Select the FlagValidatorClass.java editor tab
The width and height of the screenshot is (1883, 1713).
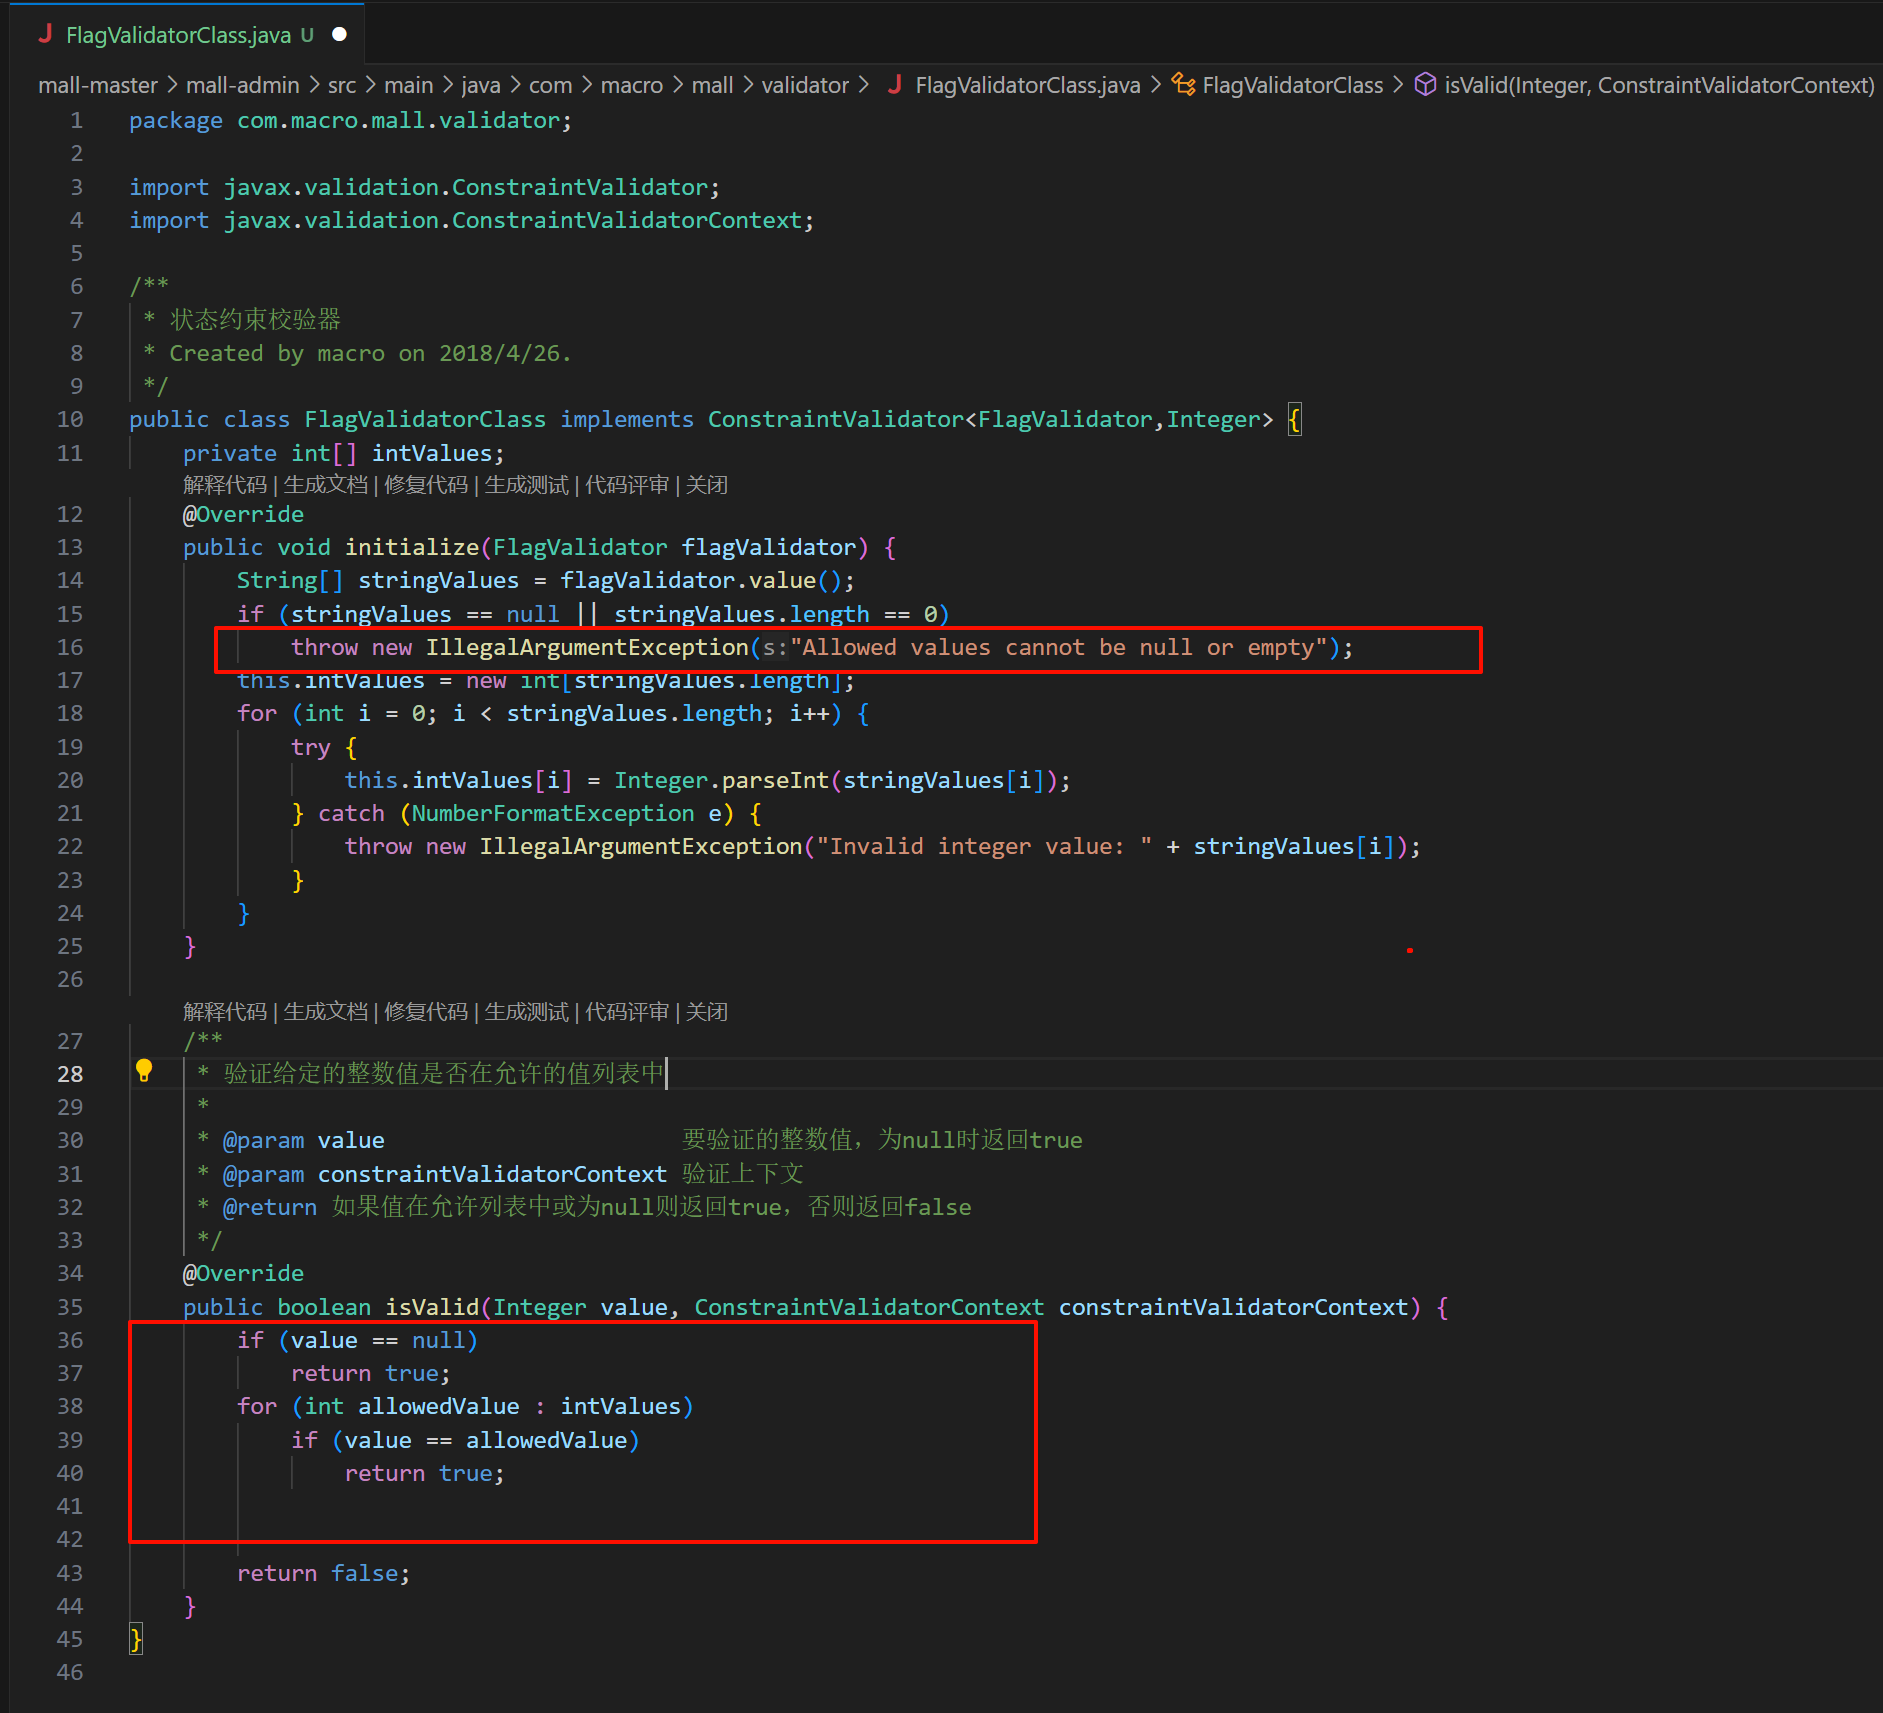[x=178, y=35]
